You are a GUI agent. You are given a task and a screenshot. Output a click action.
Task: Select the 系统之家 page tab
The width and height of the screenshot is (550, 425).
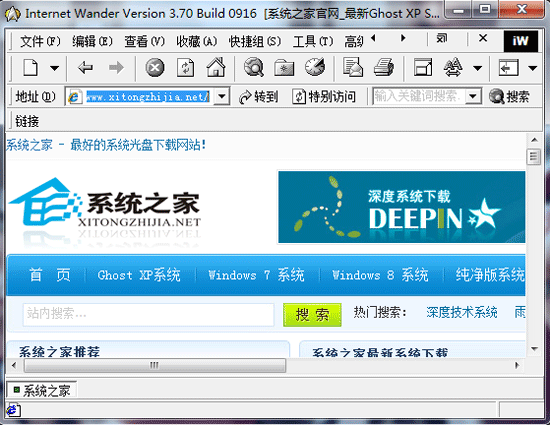(42, 390)
